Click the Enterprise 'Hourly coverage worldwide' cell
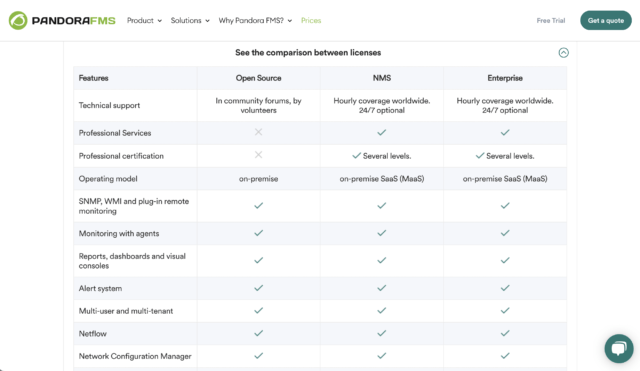Screen dimensions: 640x371 coord(505,105)
